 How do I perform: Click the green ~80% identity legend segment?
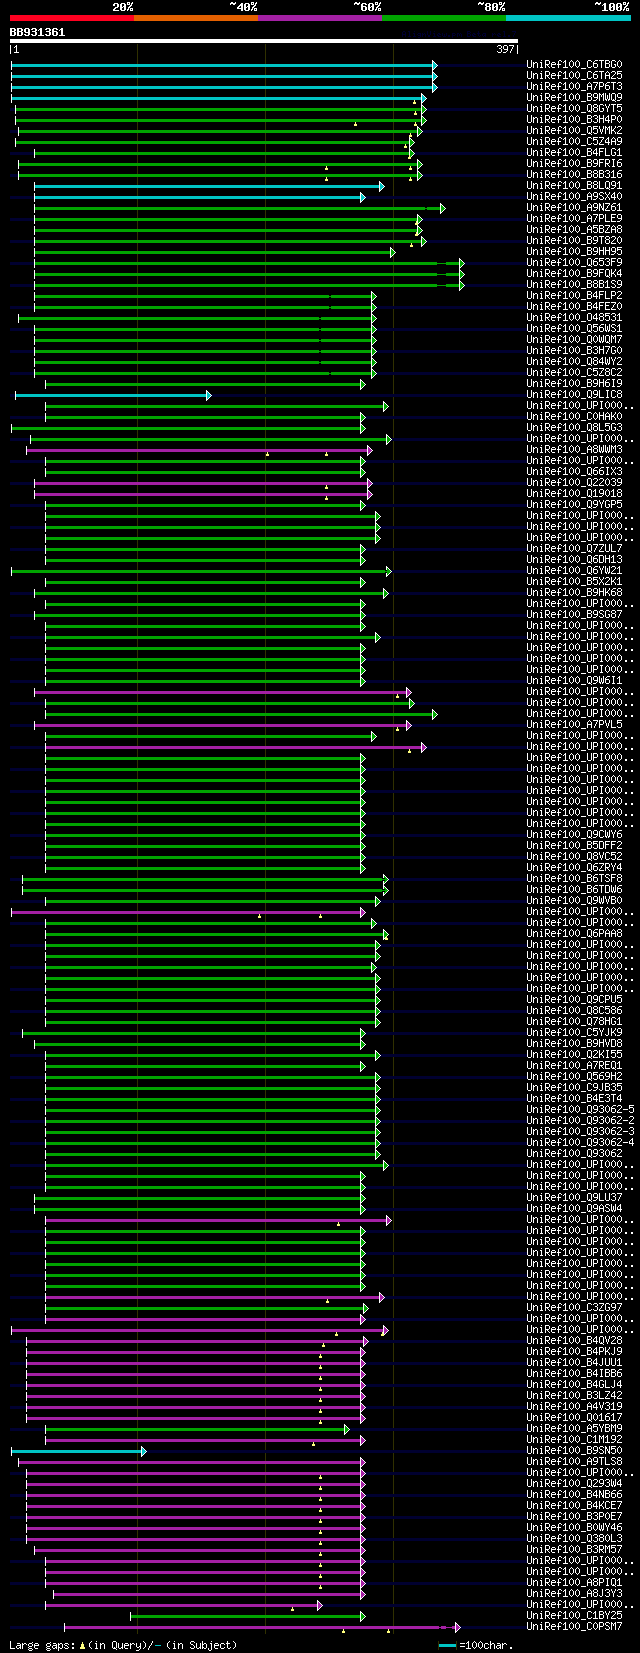click(444, 17)
